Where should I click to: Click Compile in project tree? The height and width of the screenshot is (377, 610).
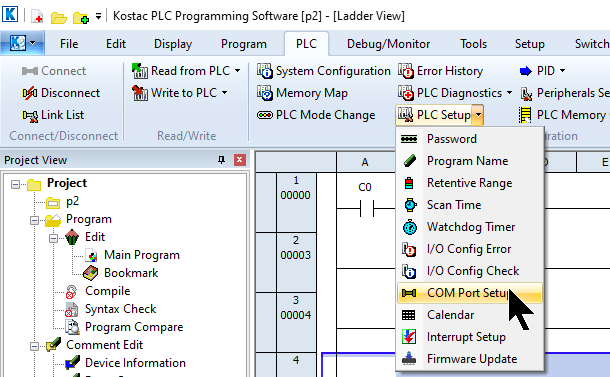(107, 291)
